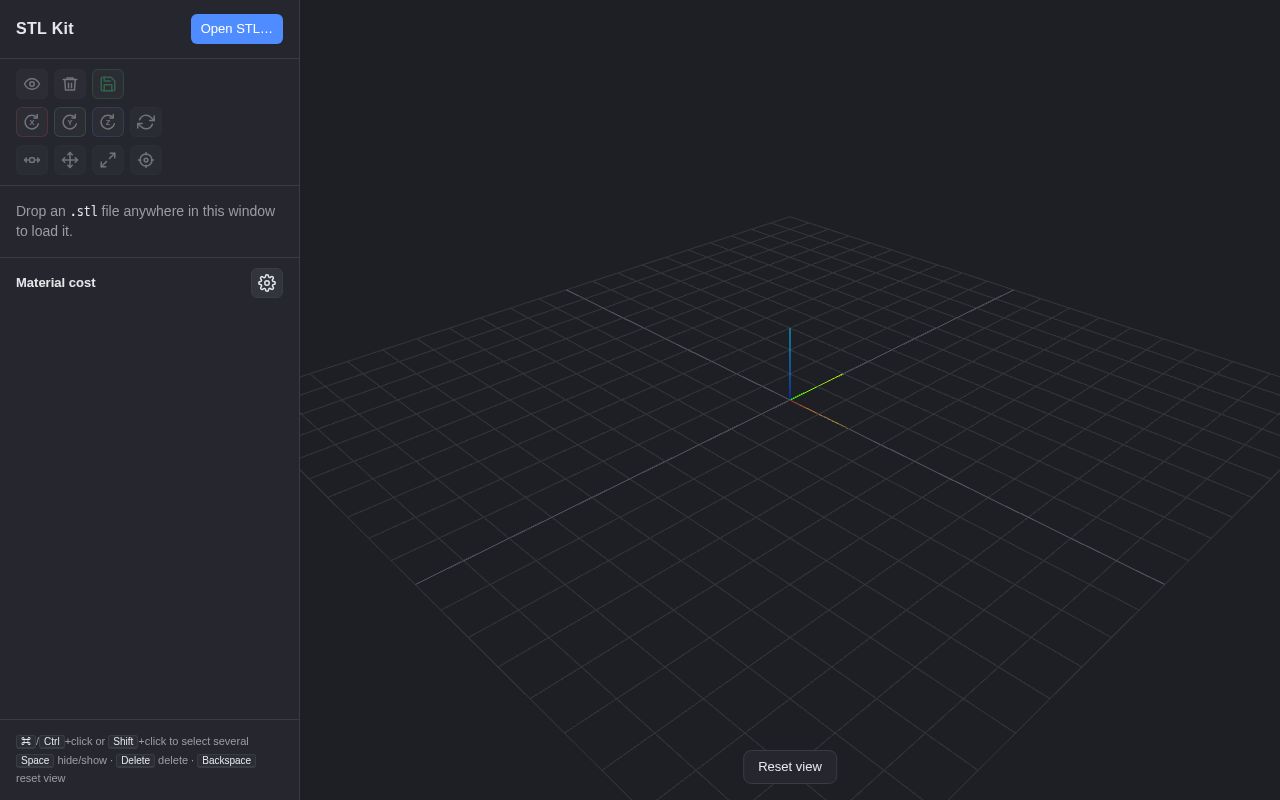This screenshot has width=1280, height=800.
Task: Click the Shift key hint label
Action: click(123, 742)
